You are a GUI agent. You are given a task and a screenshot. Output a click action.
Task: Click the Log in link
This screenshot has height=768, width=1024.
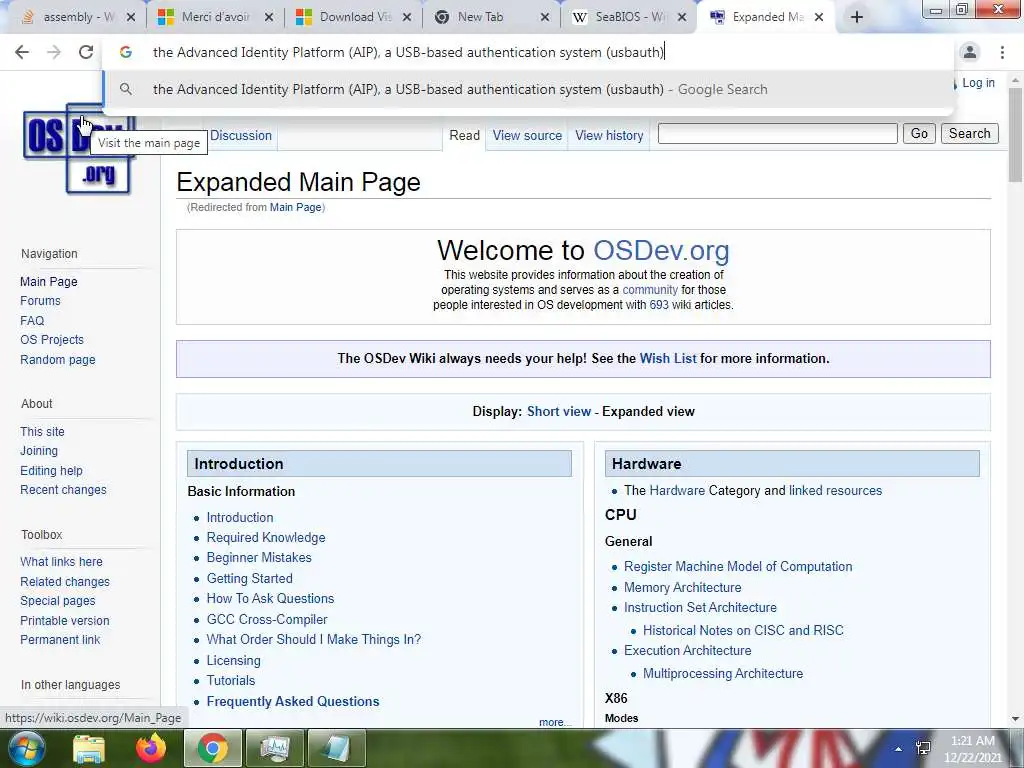978,83
